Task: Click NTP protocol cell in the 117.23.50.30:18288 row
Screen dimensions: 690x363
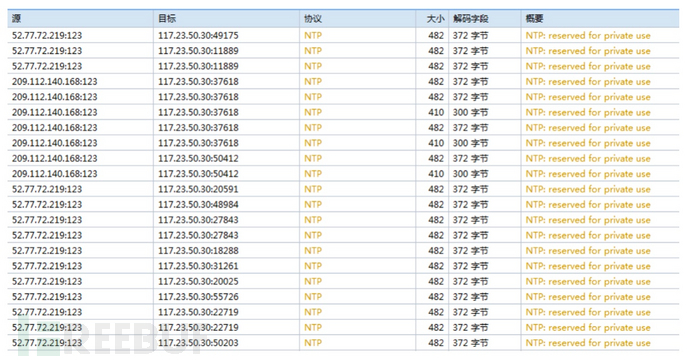Action: (x=313, y=251)
